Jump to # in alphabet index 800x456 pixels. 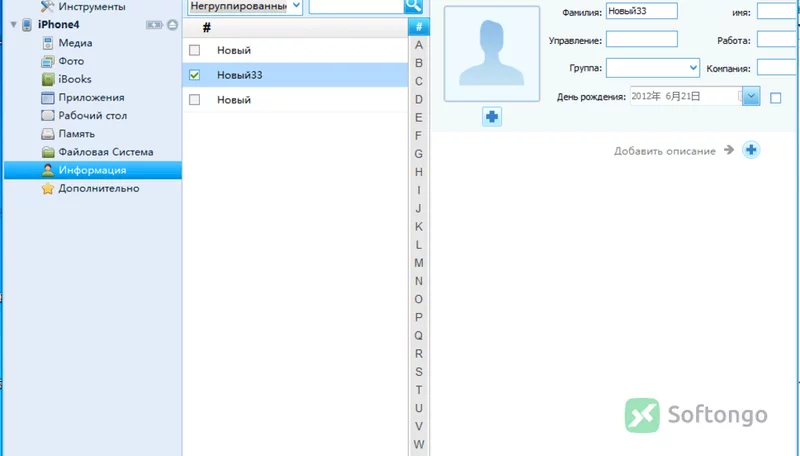coord(419,27)
